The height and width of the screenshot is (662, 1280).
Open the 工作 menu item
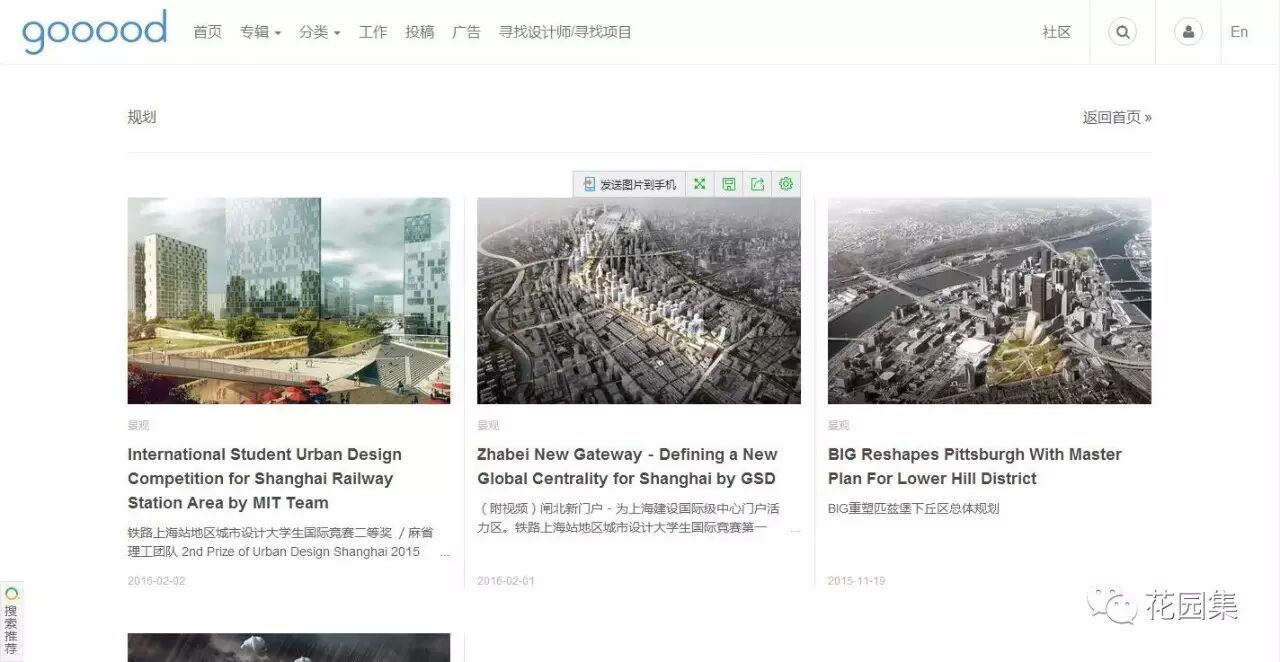pyautogui.click(x=373, y=32)
